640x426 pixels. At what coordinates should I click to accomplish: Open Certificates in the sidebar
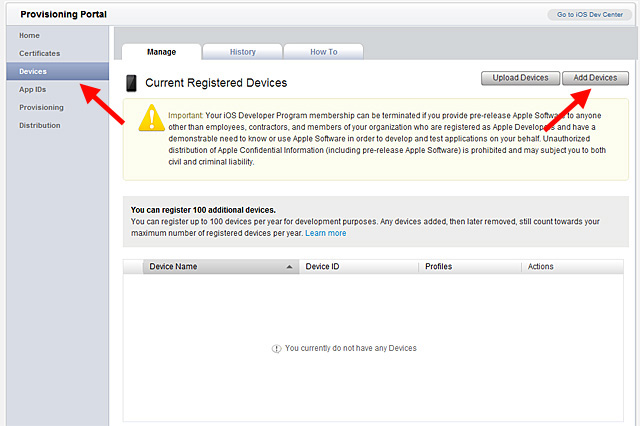(40, 53)
